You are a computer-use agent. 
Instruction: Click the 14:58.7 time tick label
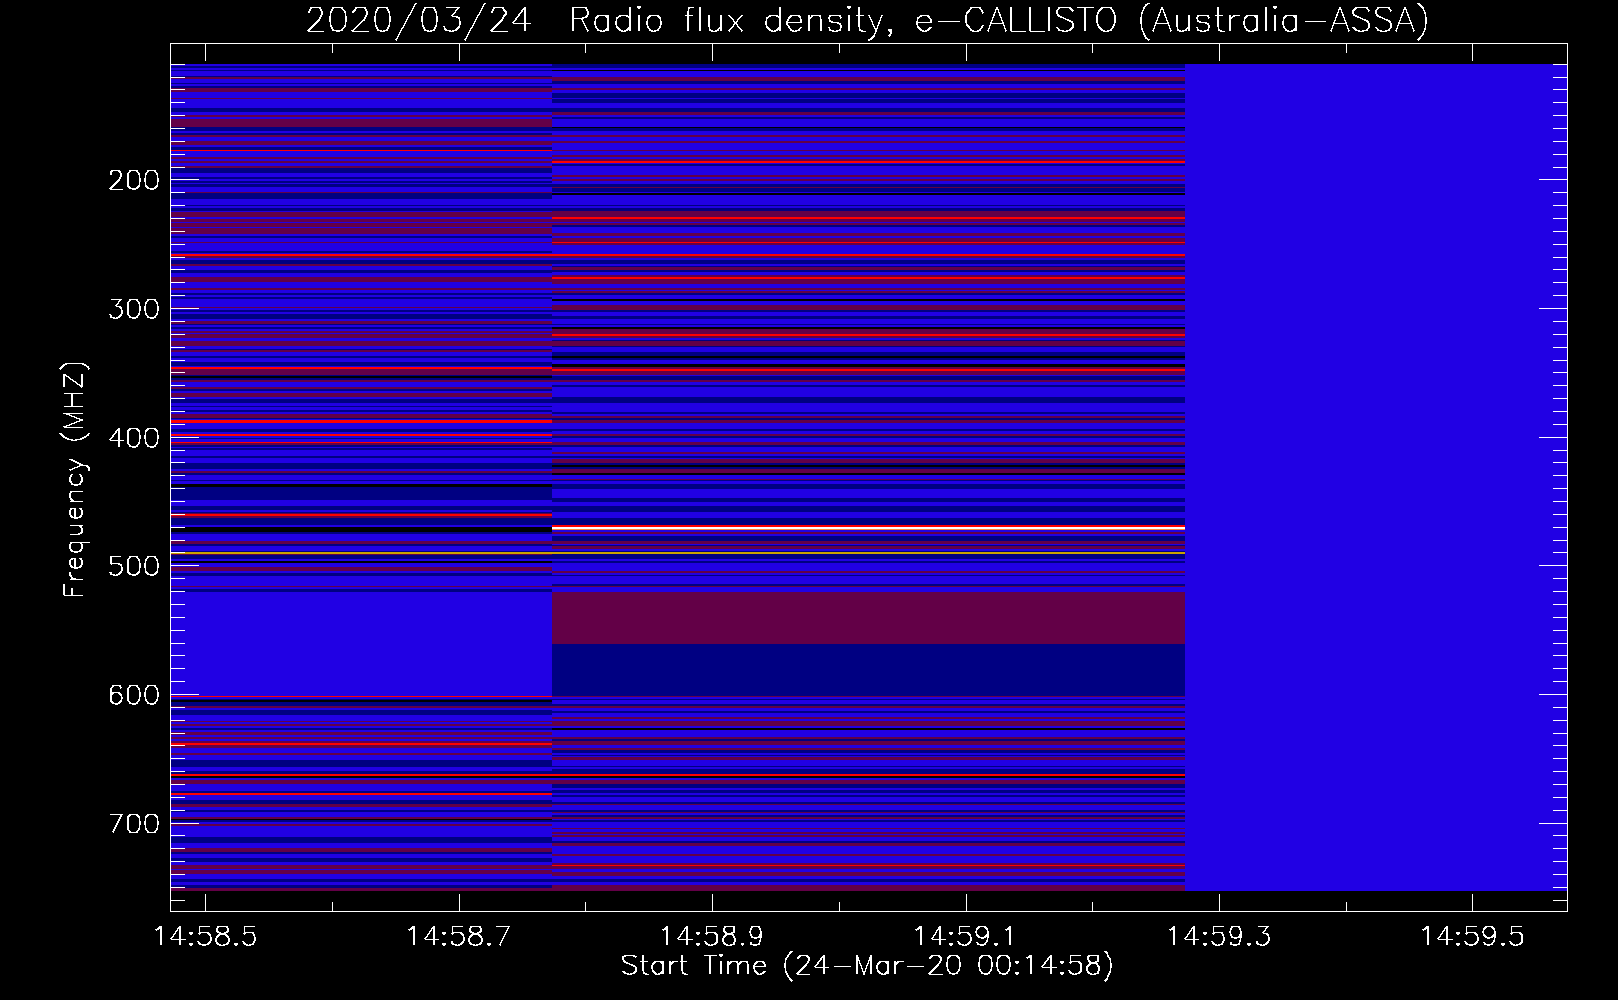point(458,936)
